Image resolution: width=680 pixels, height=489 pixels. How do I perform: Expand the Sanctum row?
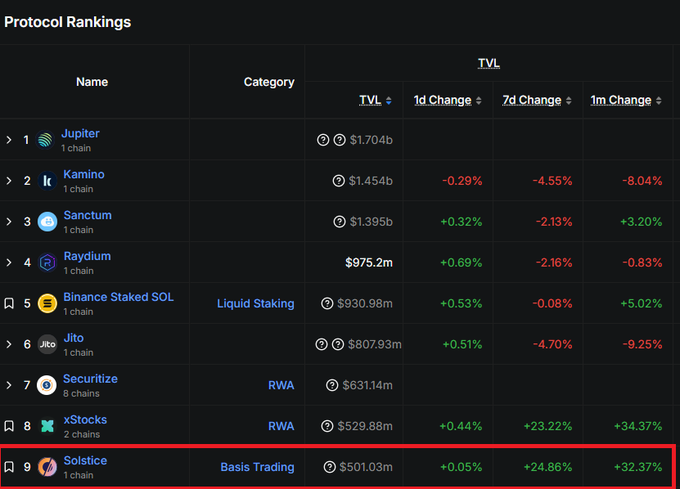click(9, 222)
